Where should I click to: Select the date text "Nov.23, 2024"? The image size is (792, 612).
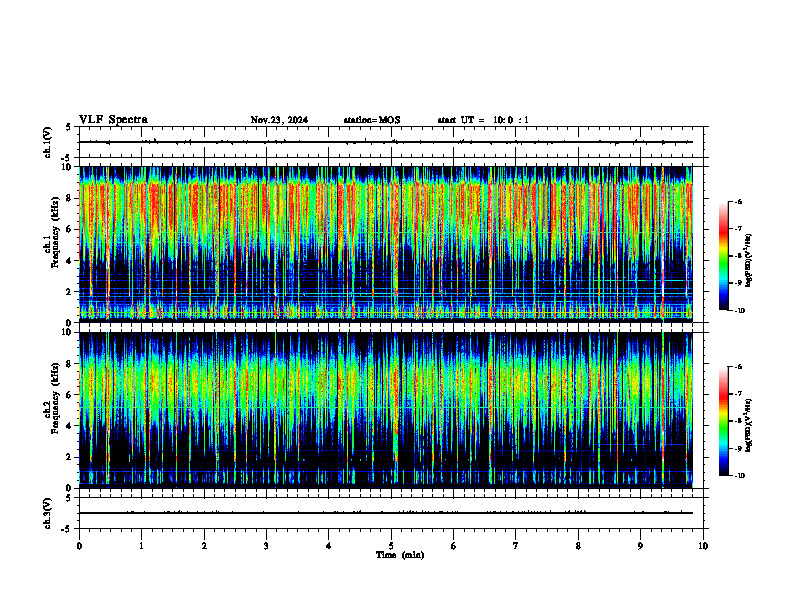click(x=279, y=120)
